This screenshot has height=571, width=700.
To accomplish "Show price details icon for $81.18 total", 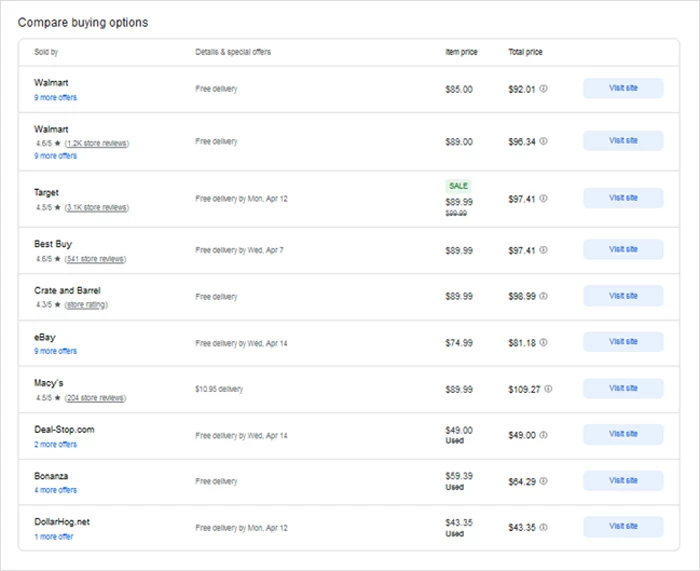I will pos(544,342).
